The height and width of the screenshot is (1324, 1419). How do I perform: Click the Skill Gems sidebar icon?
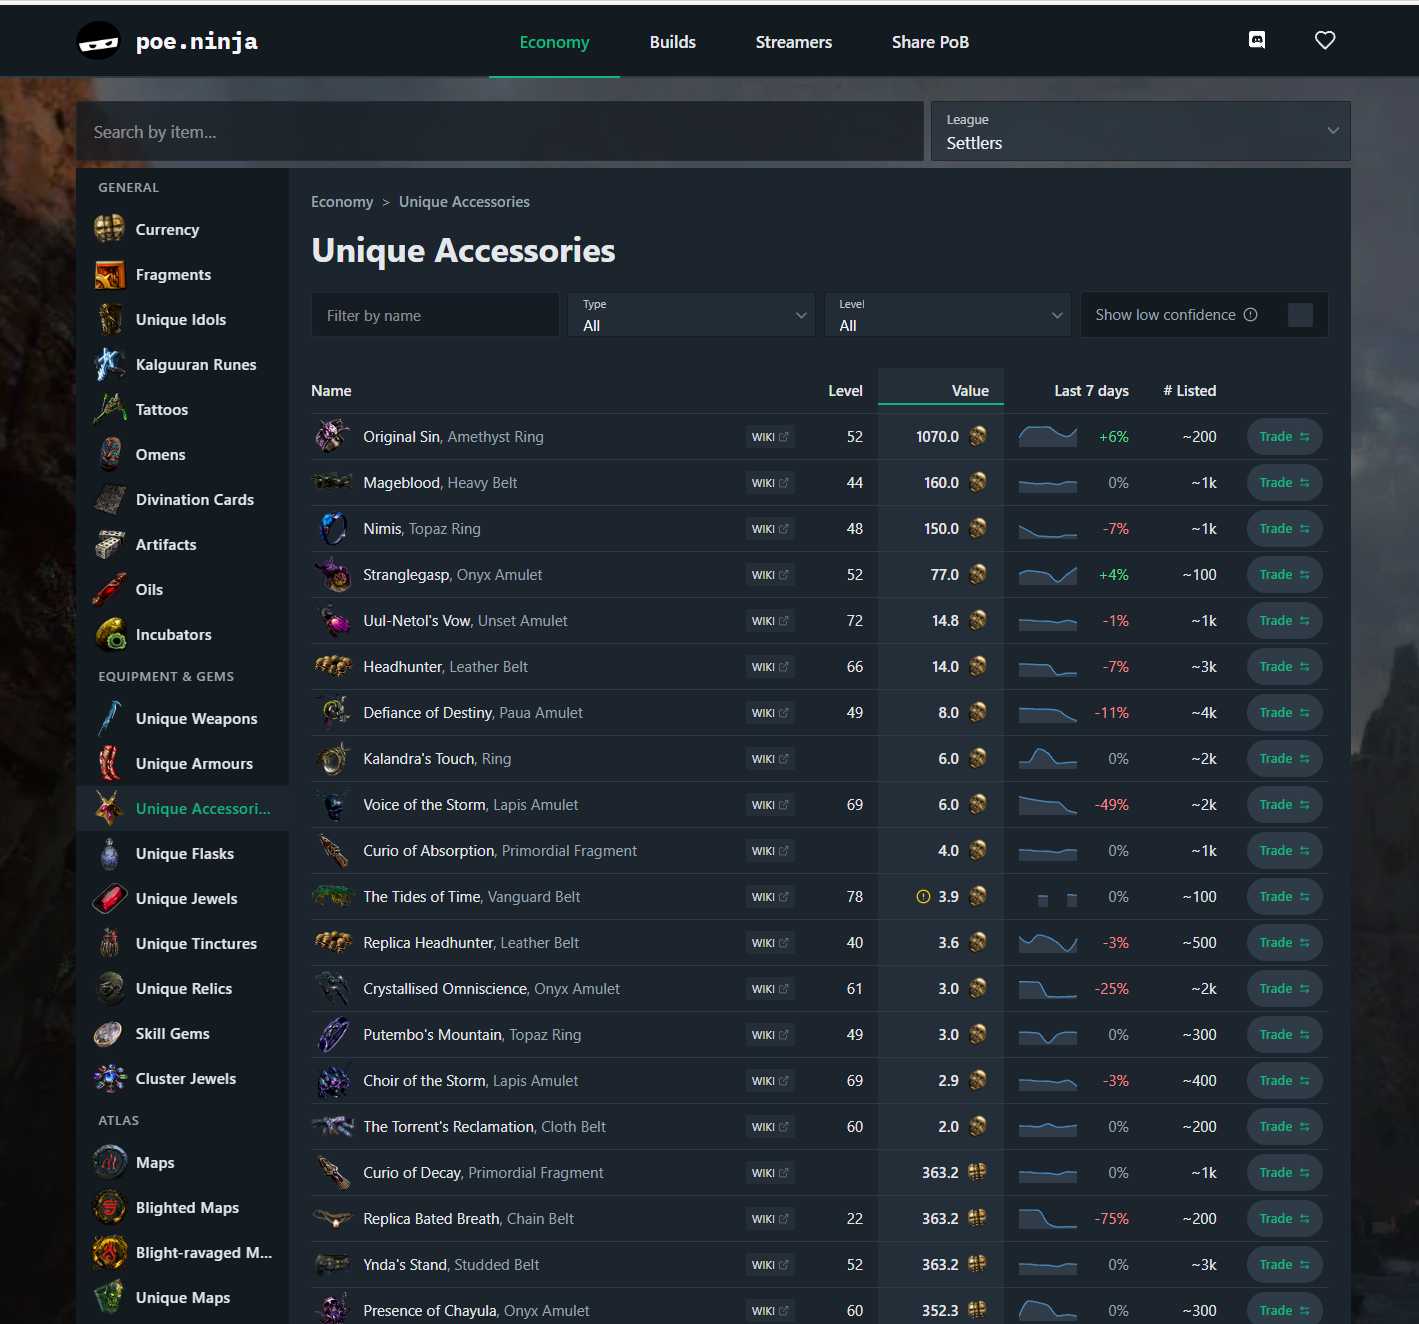109,1033
